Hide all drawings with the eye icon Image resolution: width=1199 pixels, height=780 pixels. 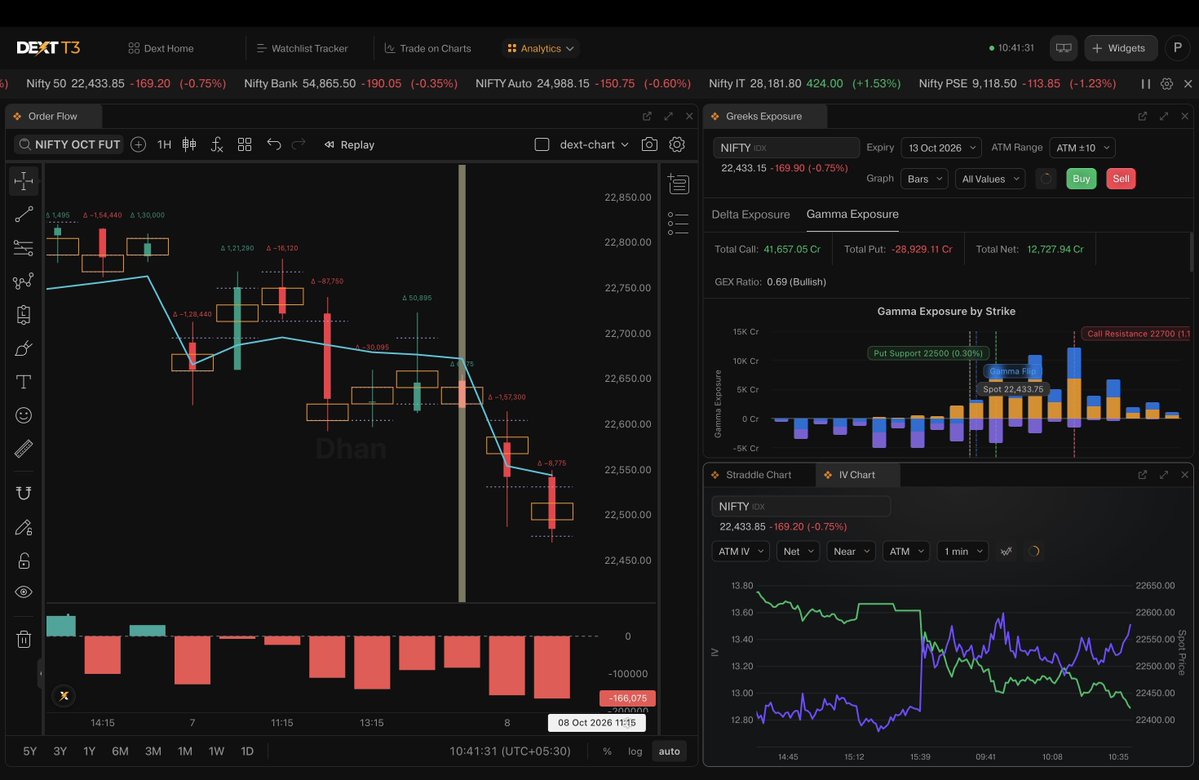[x=24, y=593]
